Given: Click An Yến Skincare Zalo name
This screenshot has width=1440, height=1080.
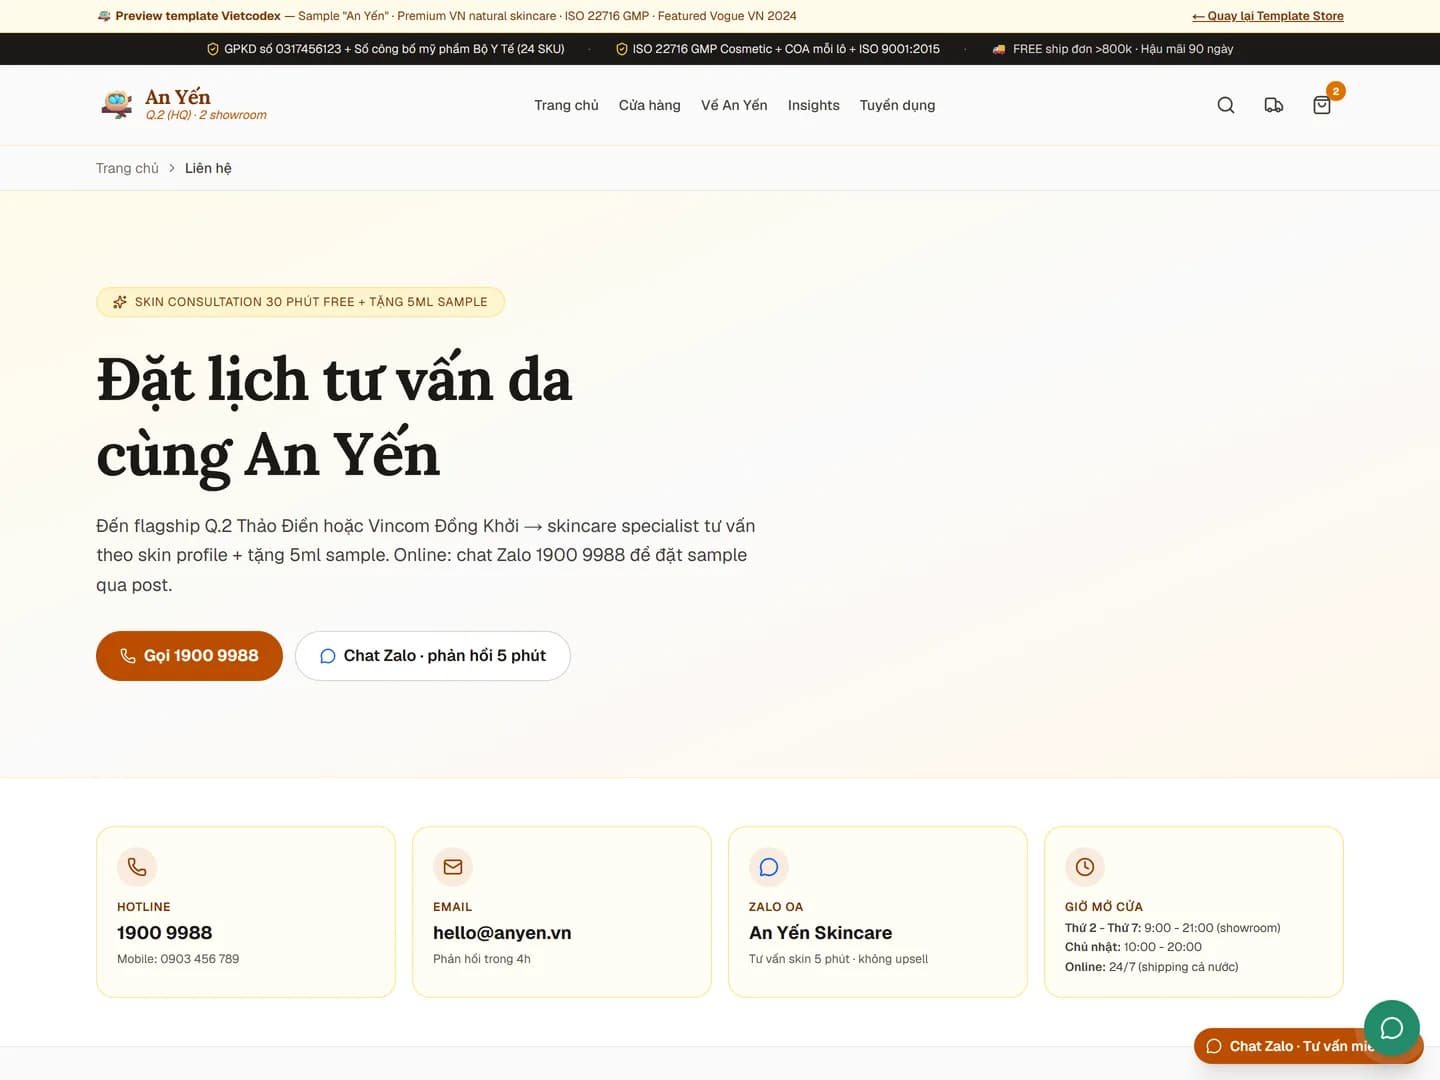Looking at the screenshot, I should point(821,933).
